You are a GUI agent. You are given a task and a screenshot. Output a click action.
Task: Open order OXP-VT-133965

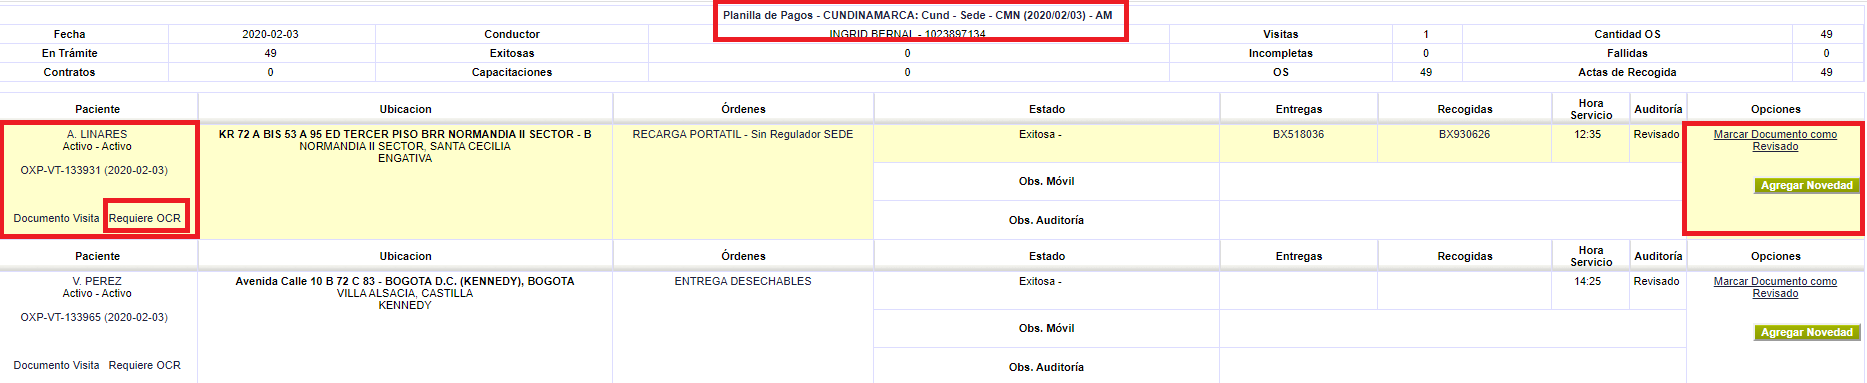click(94, 317)
